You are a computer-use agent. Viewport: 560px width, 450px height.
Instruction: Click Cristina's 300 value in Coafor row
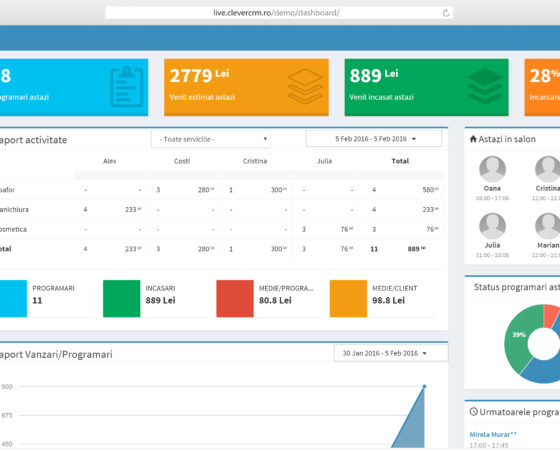pyautogui.click(x=279, y=190)
